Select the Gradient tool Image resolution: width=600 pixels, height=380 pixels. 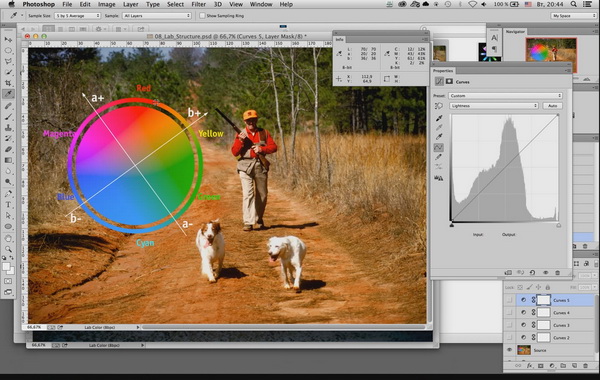click(8, 160)
